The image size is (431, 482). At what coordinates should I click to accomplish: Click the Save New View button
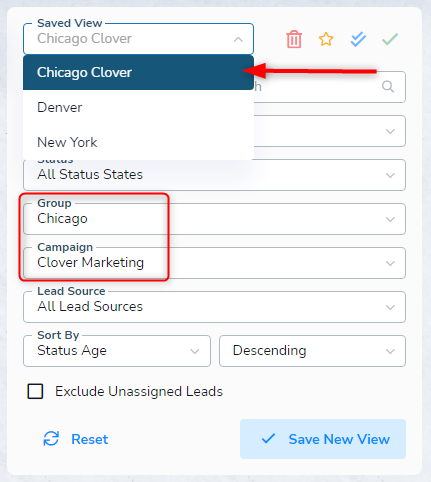point(323,439)
